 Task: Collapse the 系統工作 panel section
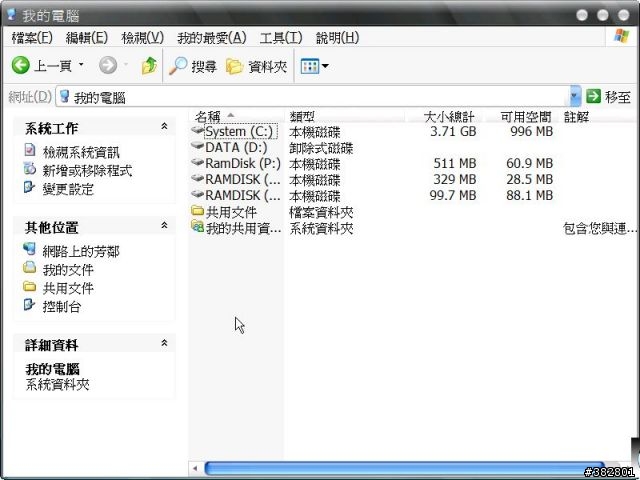click(164, 126)
